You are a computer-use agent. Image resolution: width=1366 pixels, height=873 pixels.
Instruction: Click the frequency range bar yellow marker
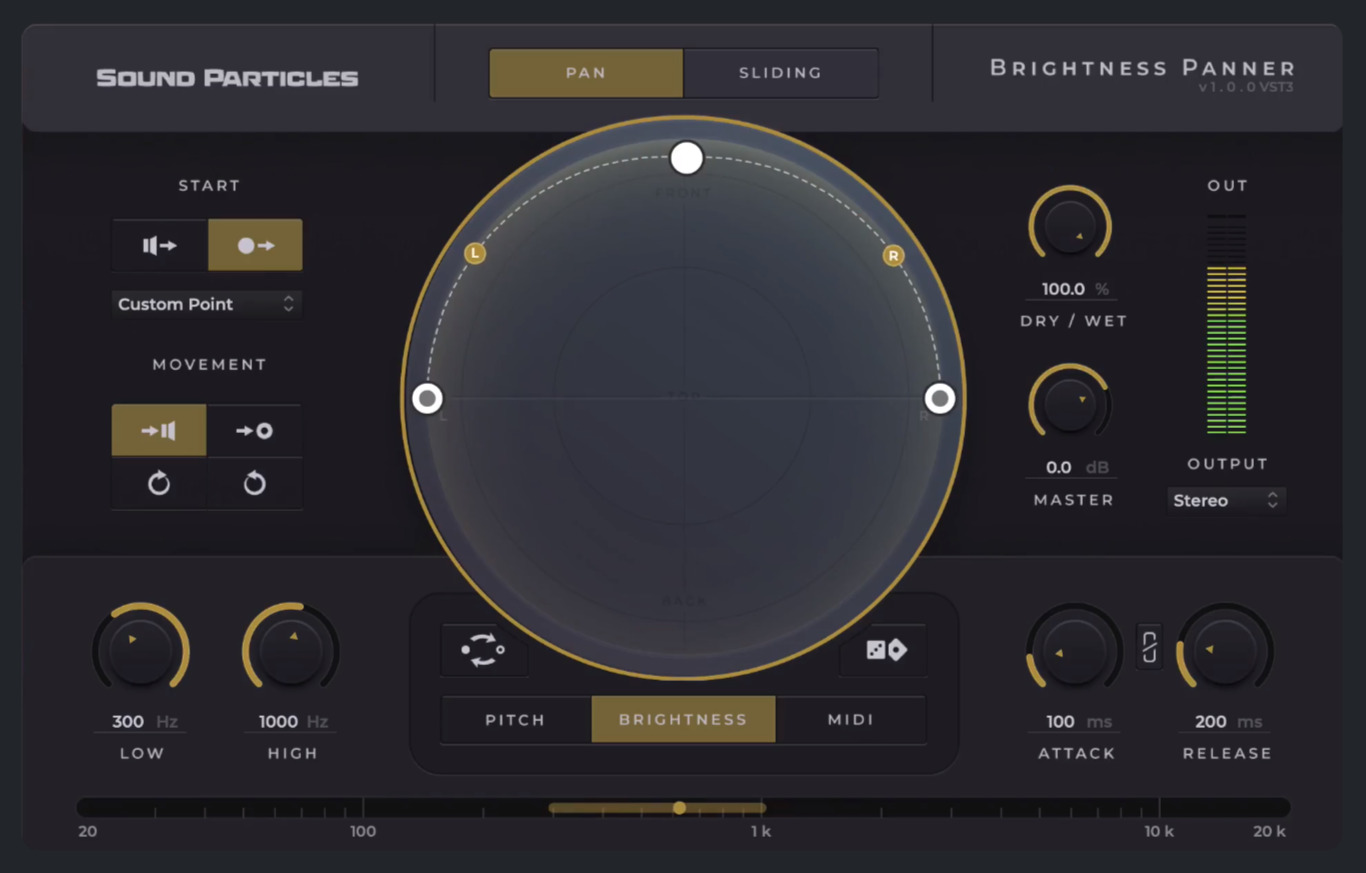tap(679, 808)
